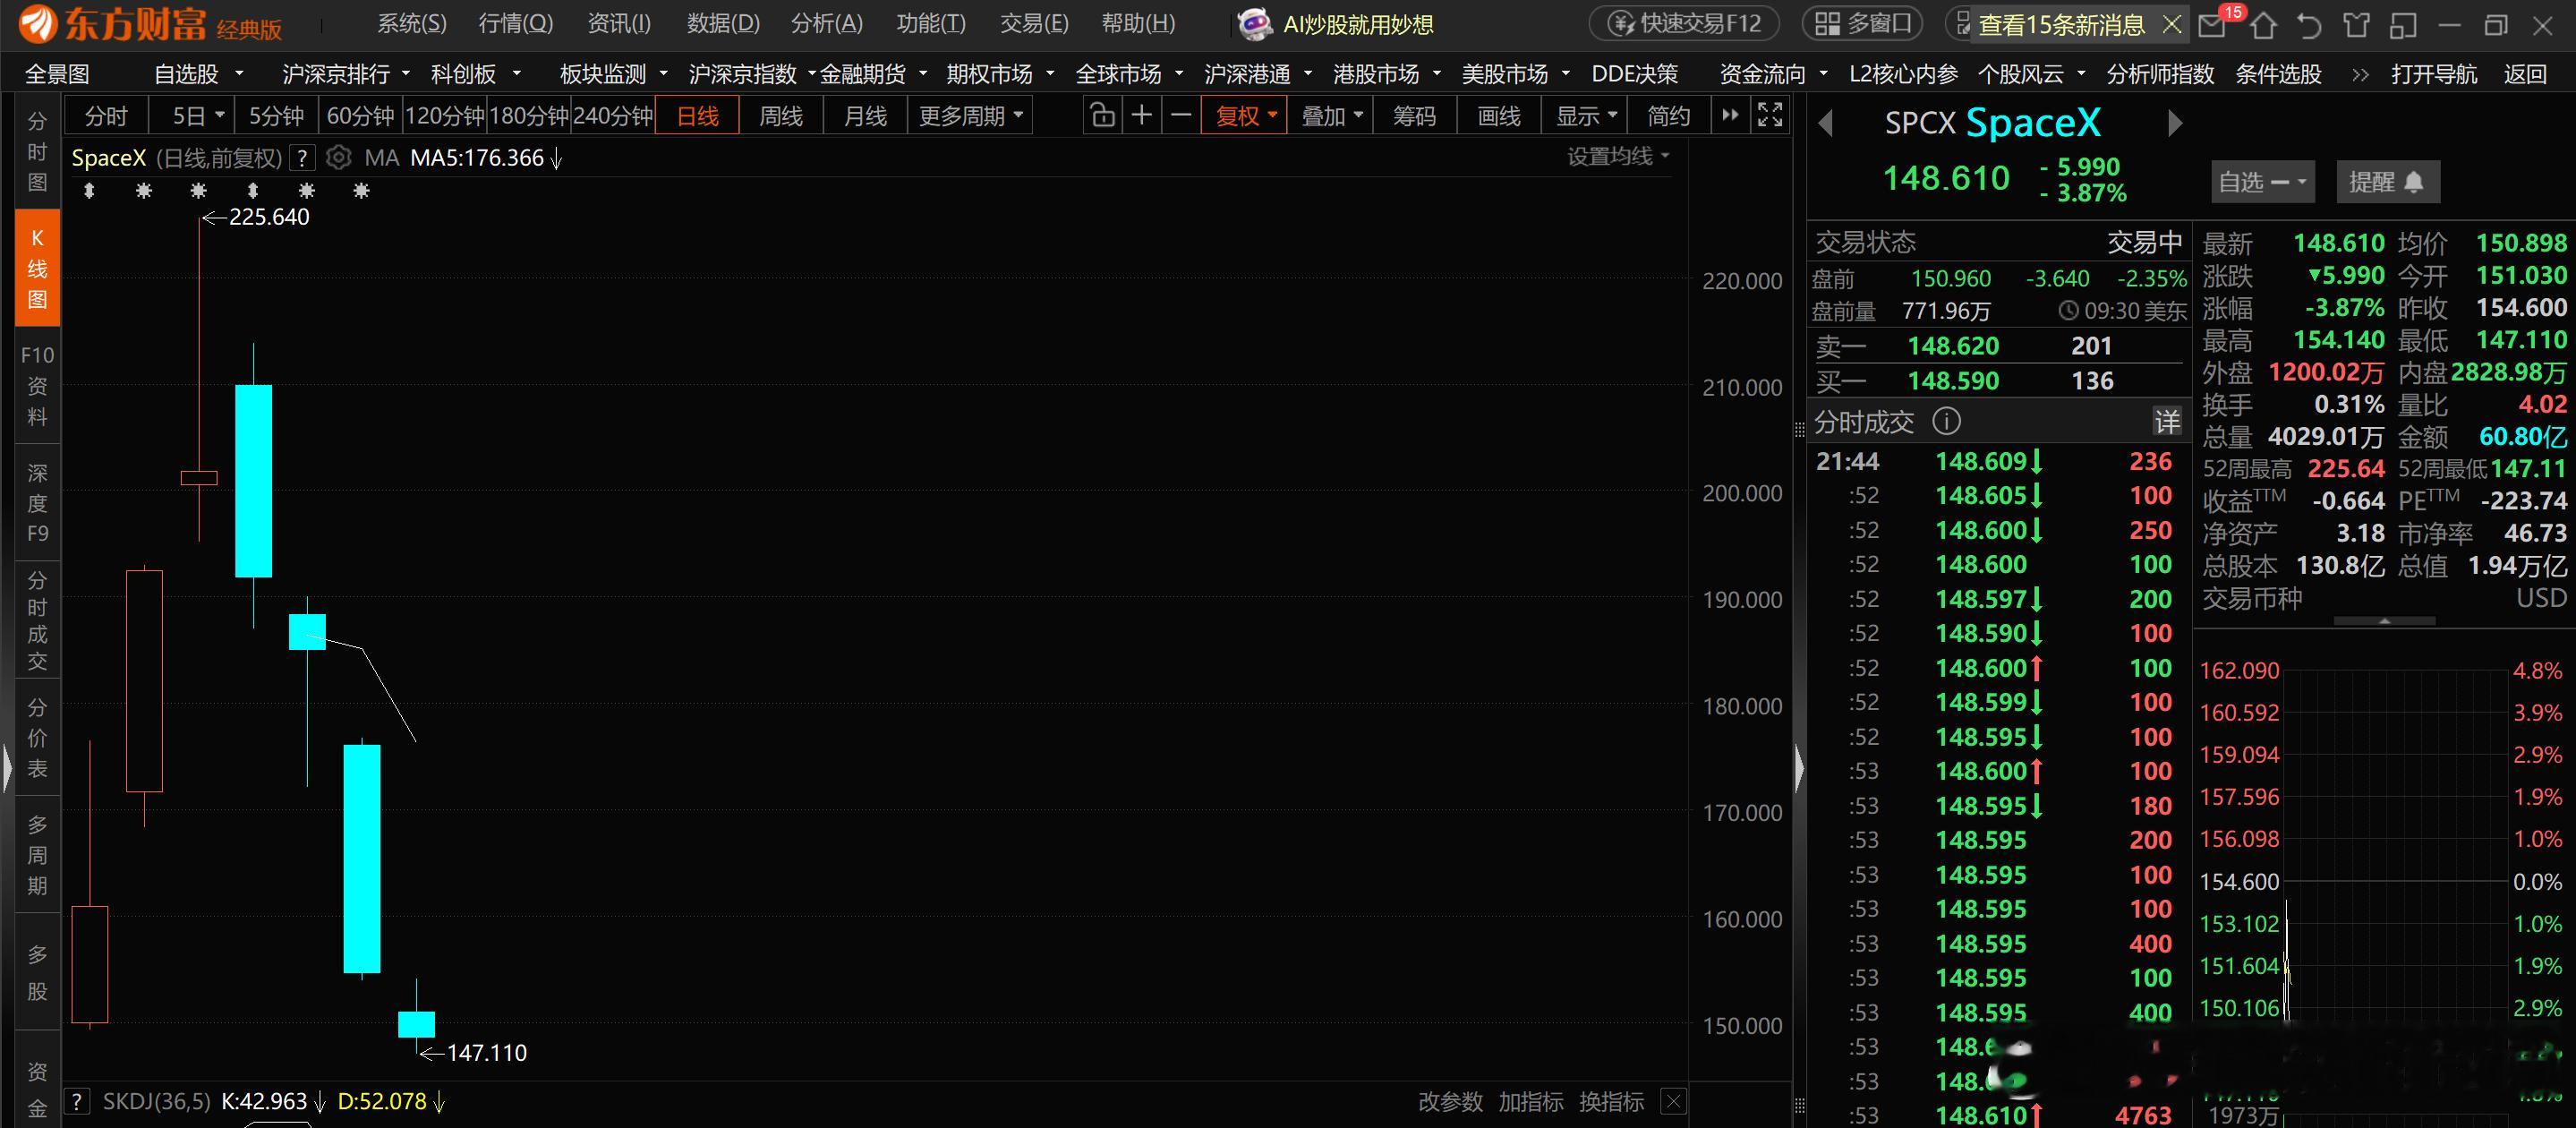Switch to 60分钟 period
Screen dimensions: 2576x1128
[361, 116]
